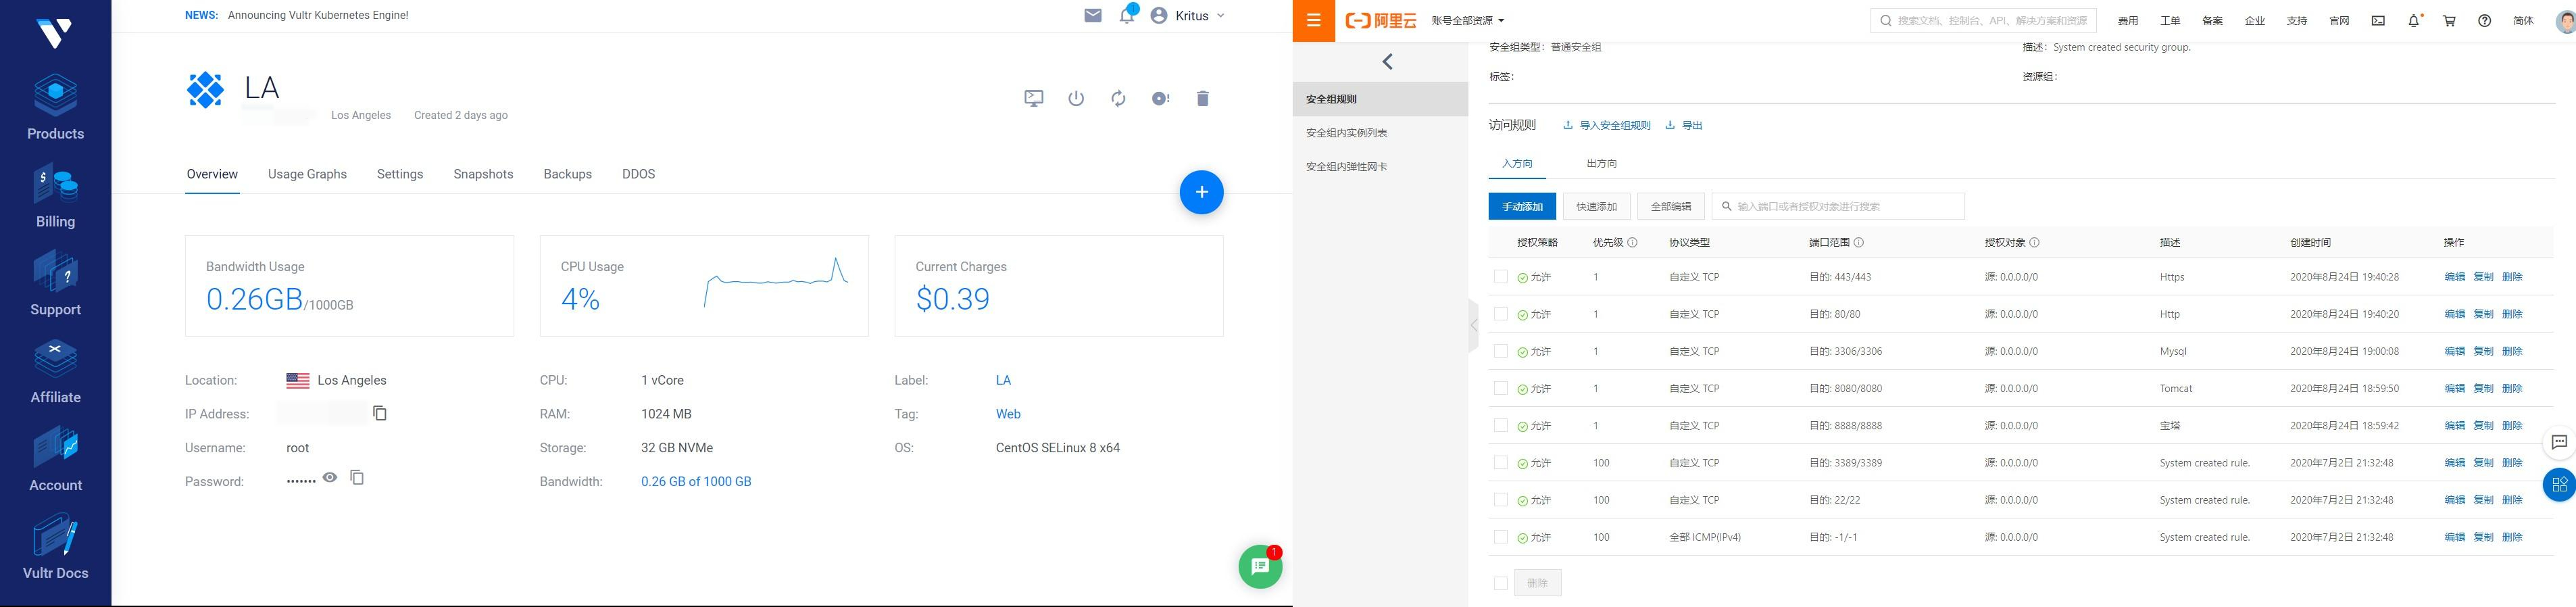Collapse the Aliyun side panel handle
This screenshot has height=607, width=2576.
pyautogui.click(x=1473, y=325)
